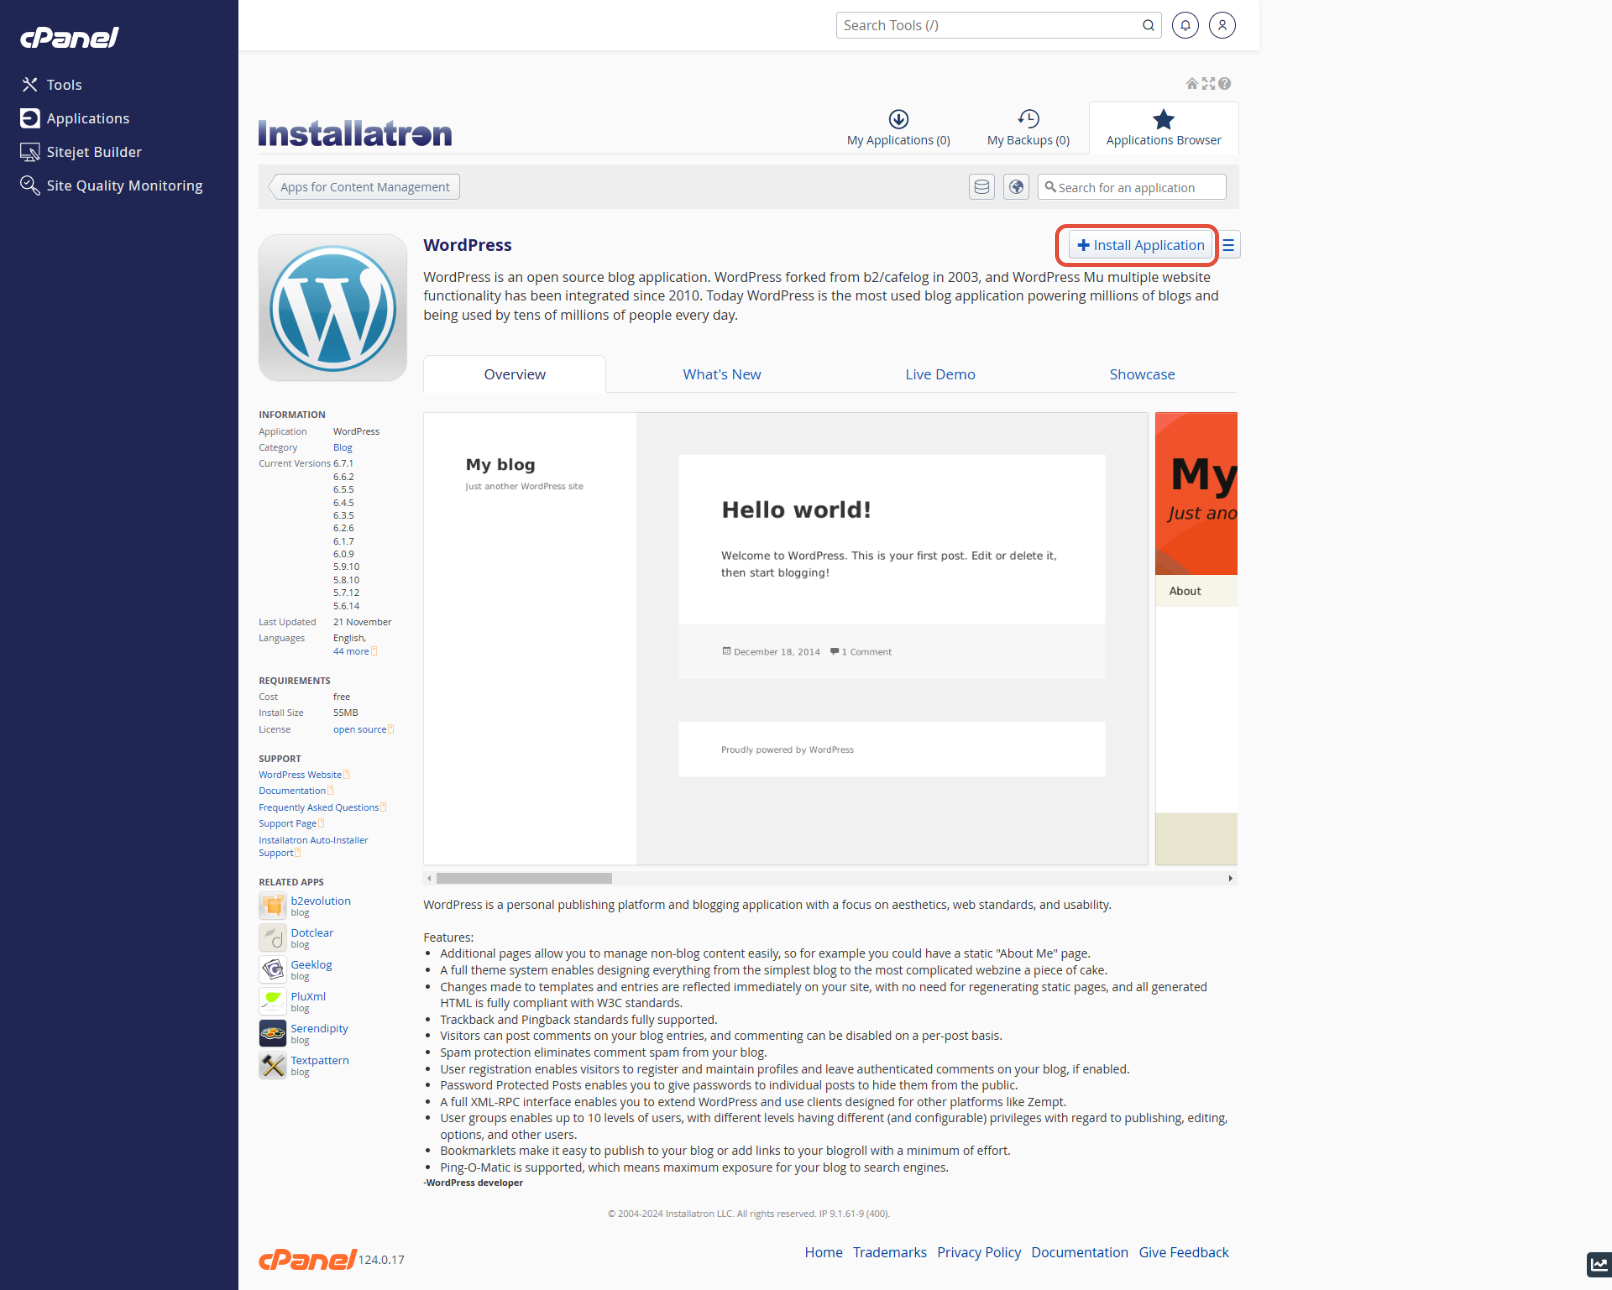Image resolution: width=1612 pixels, height=1290 pixels.
Task: Click the magnifier in Search Tools box
Action: (1148, 25)
